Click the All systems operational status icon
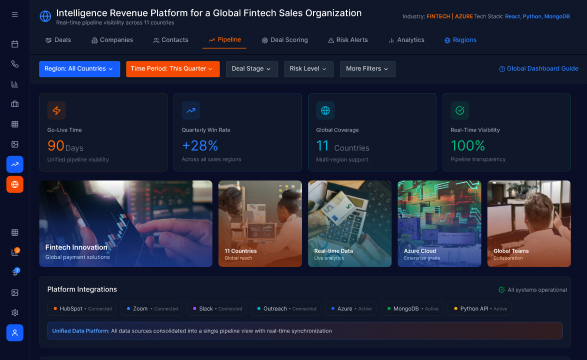The width and height of the screenshot is (587, 360). click(502, 290)
